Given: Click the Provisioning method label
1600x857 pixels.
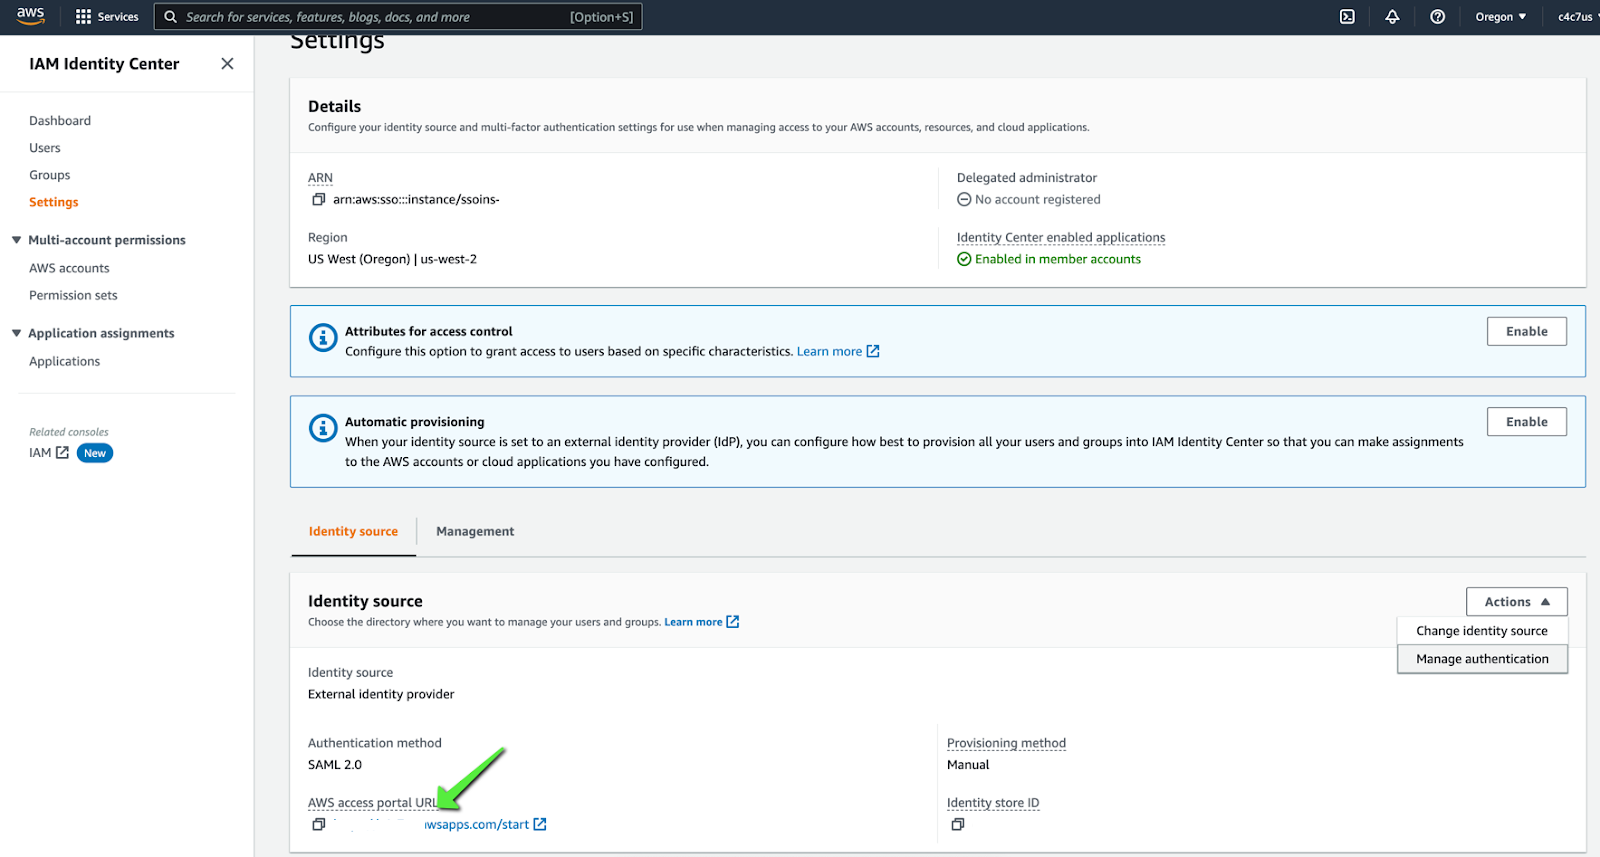Looking at the screenshot, I should tap(1006, 743).
